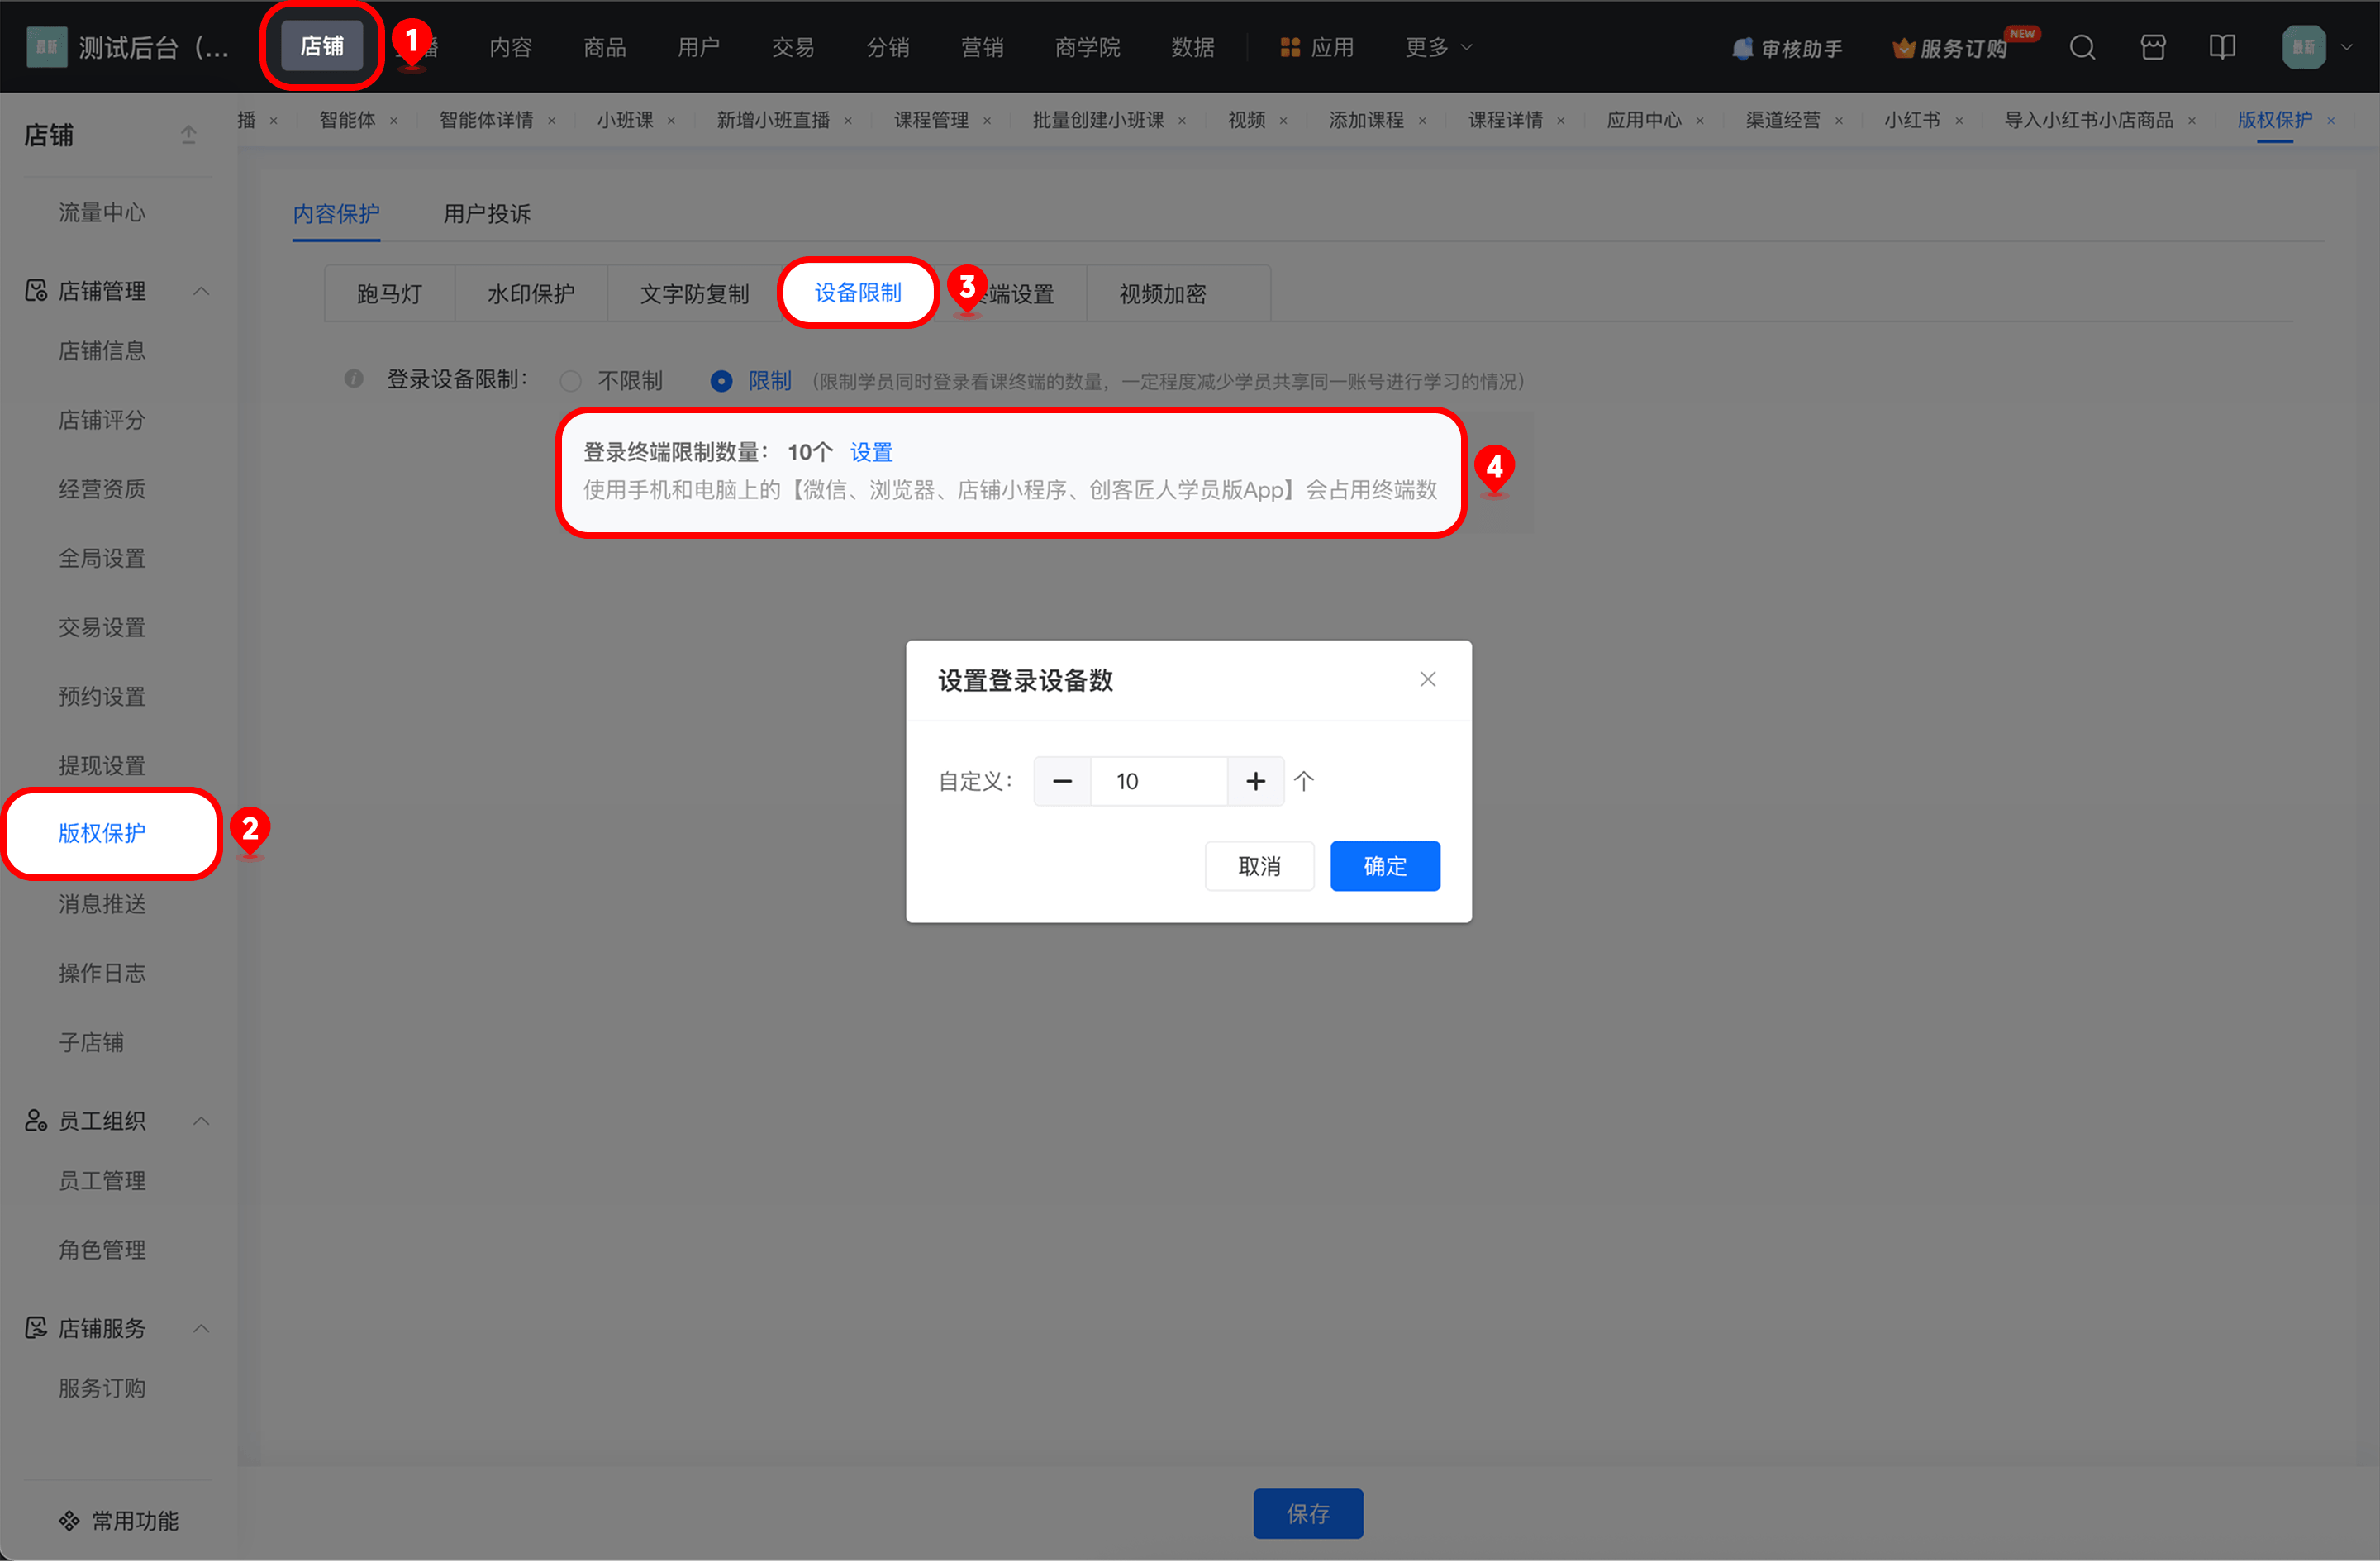Screen dimensions: 2380x1562
Task: Collapse the 员工组织 sidebar group
Action: click(201, 1121)
